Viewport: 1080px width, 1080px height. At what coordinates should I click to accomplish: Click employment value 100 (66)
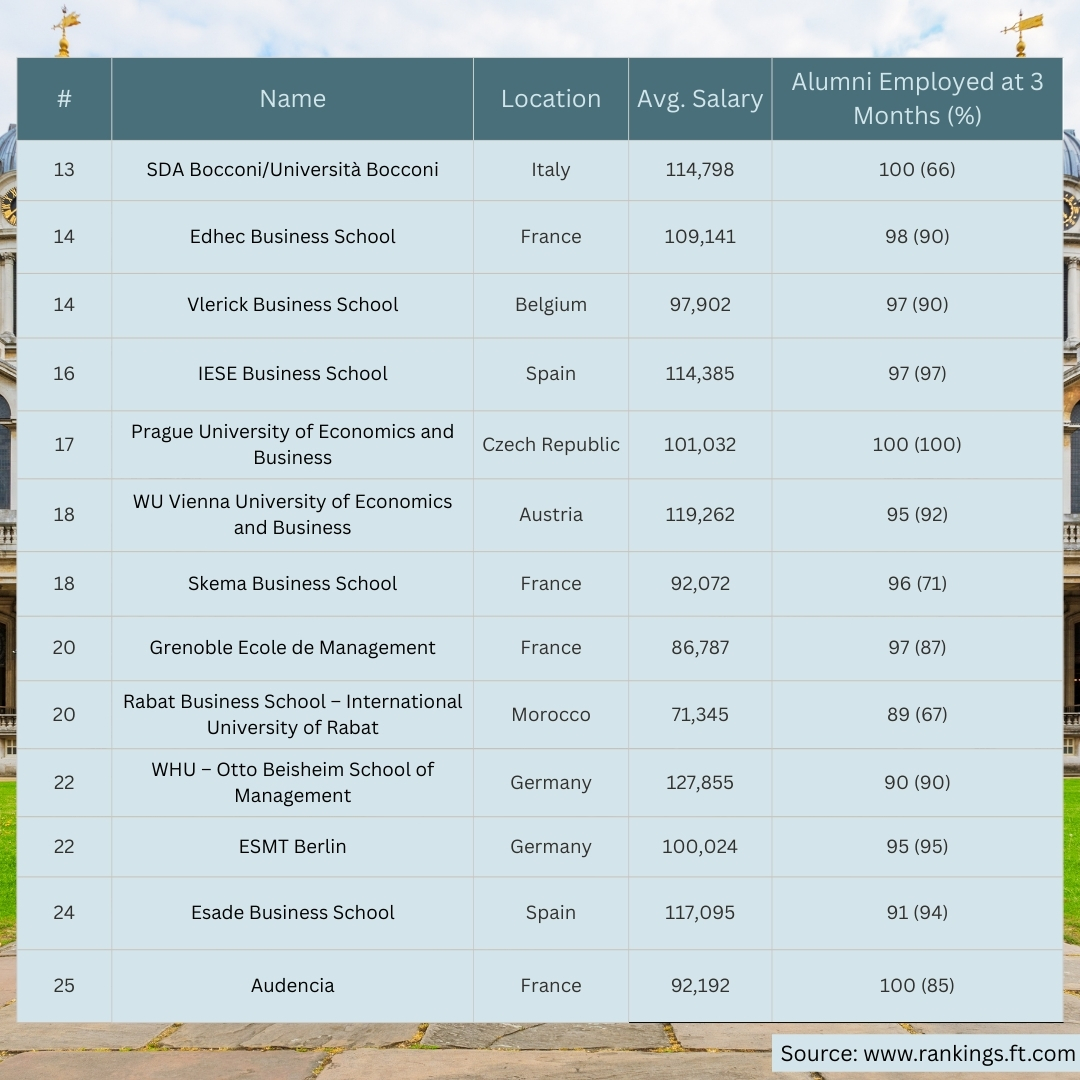(x=917, y=170)
